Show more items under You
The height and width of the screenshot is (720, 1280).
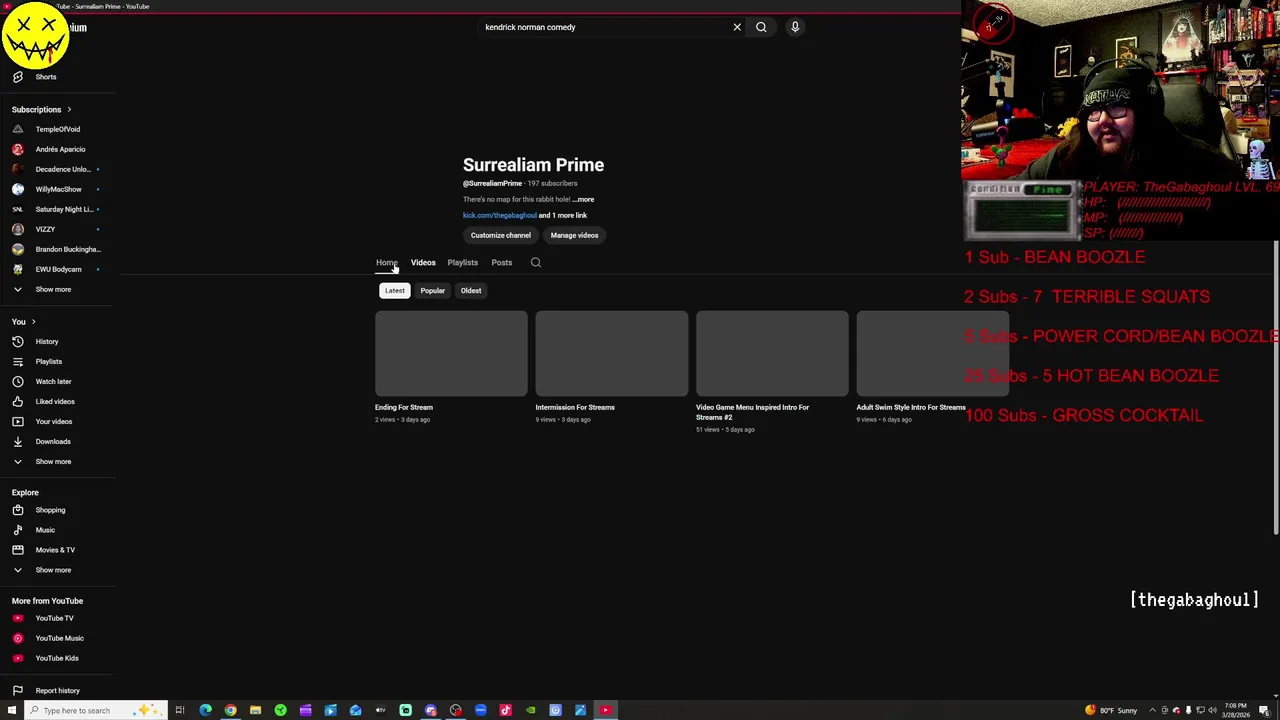[x=53, y=461]
